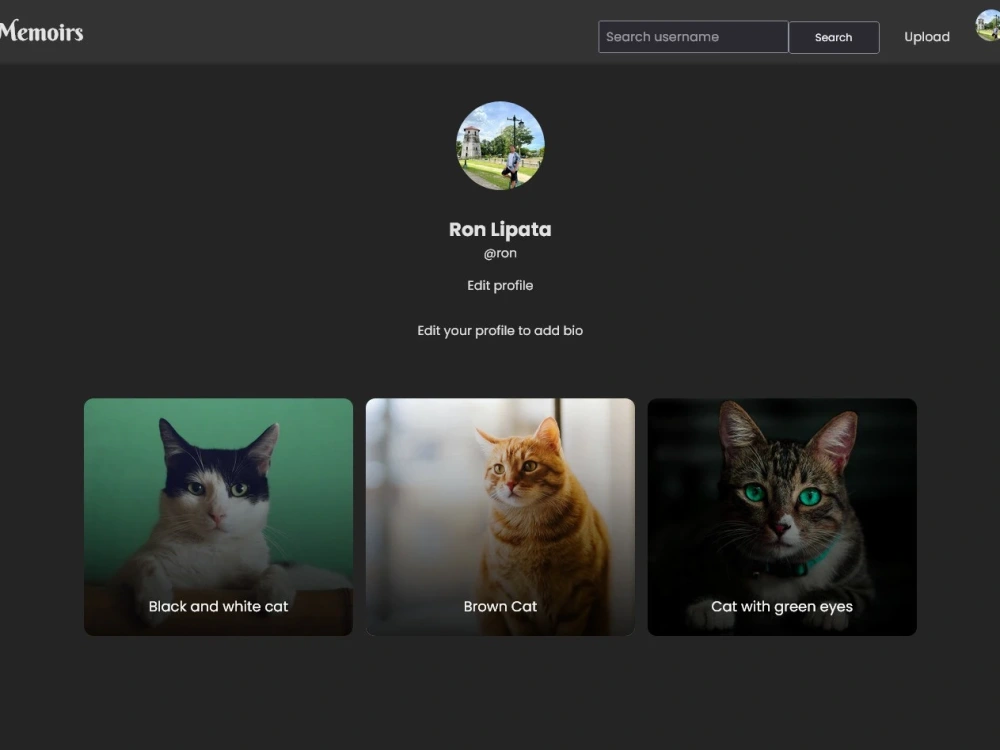Screen dimensions: 1000x750
Task: Open the Memoirs logo home link
Action: pos(41,31)
